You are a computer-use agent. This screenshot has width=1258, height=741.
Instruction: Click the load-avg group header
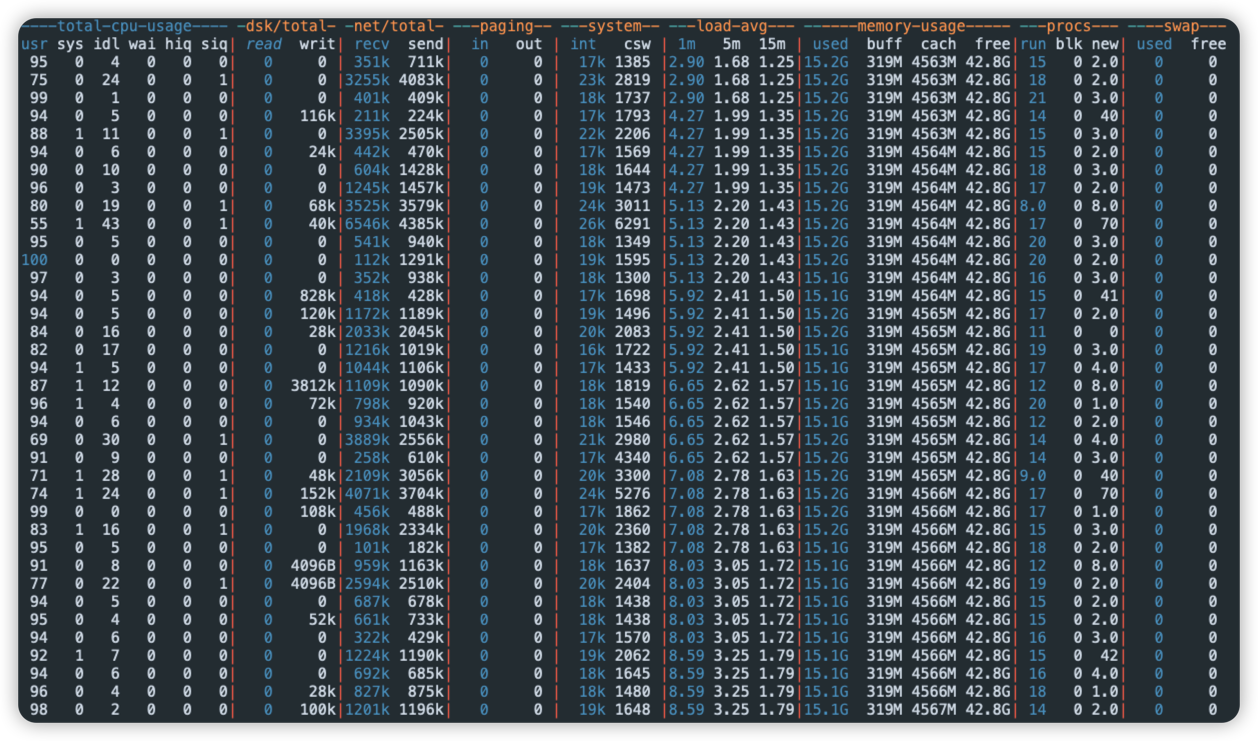coord(731,26)
